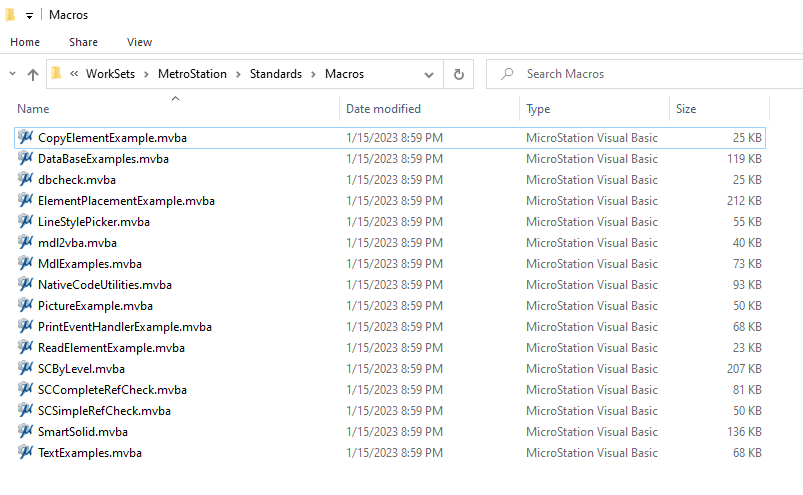Viewport: 803px width, 495px height.
Task: Expand subfolders chevron after WorkSets
Action: click(x=146, y=74)
